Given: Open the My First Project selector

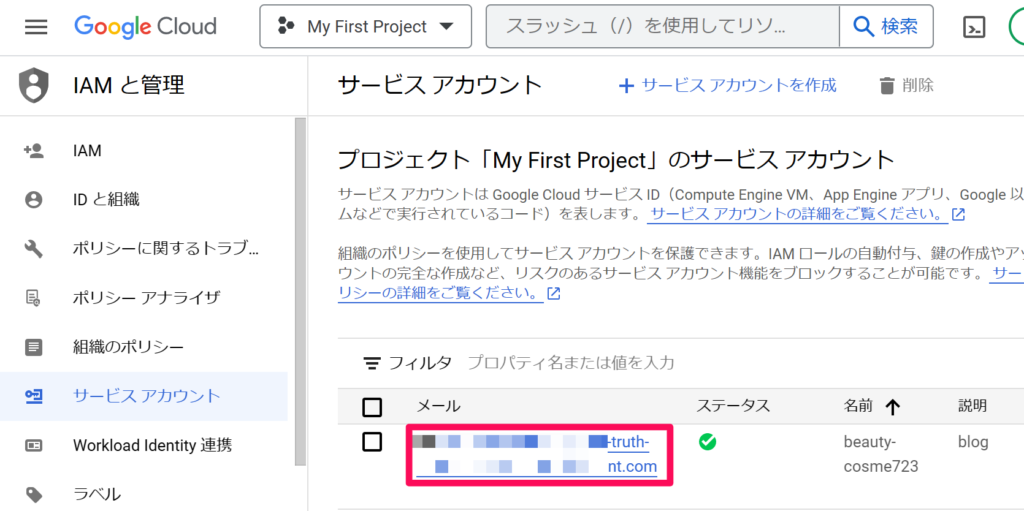Looking at the screenshot, I should [x=366, y=27].
